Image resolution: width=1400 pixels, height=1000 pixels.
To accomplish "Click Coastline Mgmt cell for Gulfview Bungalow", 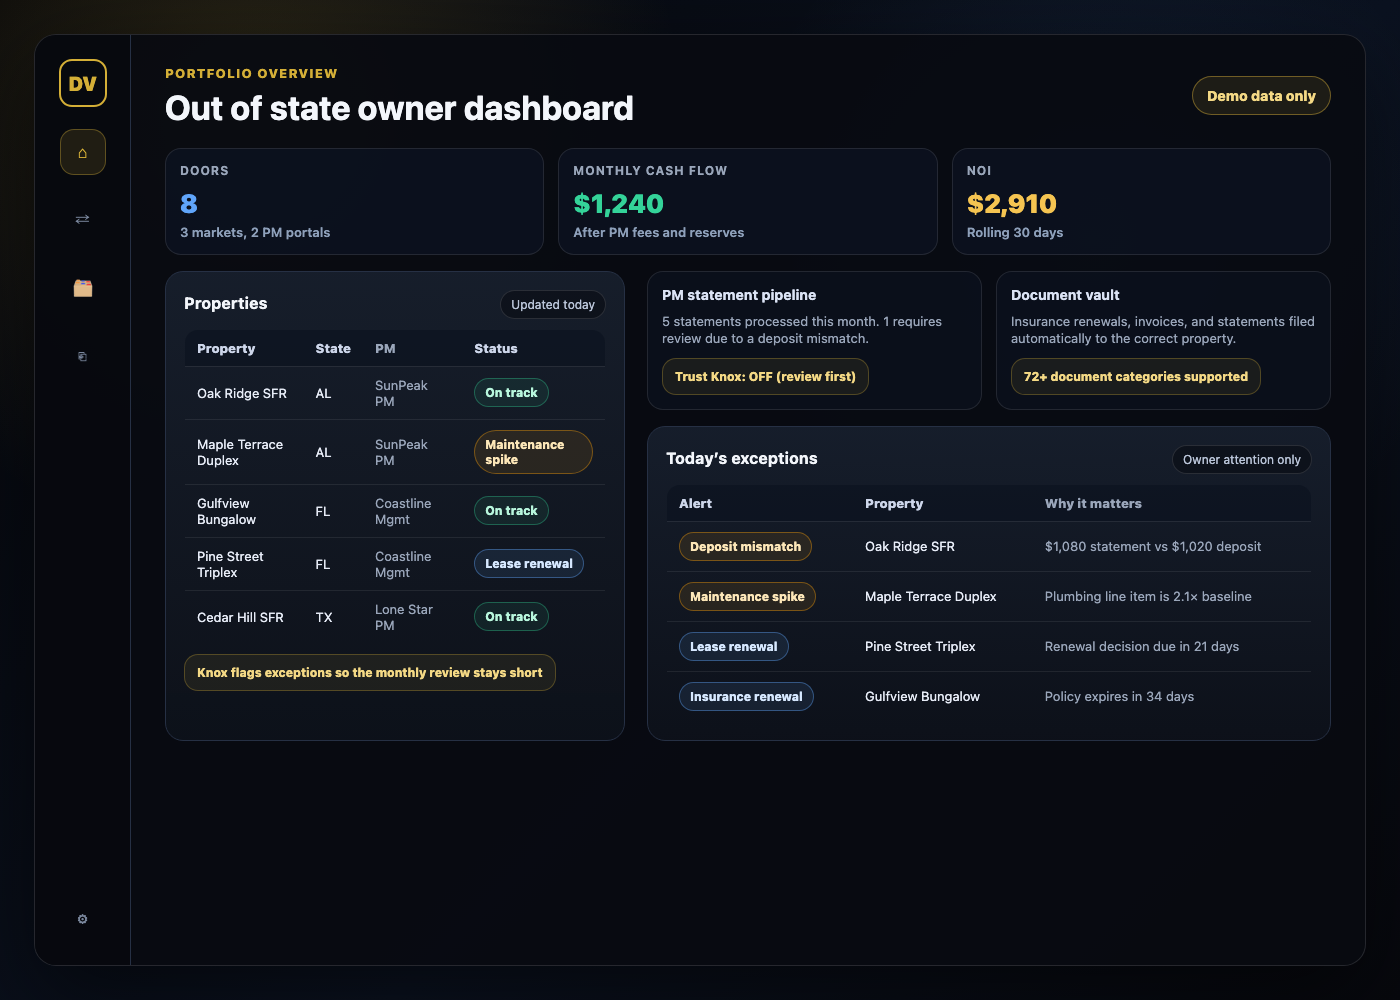I will [403, 512].
